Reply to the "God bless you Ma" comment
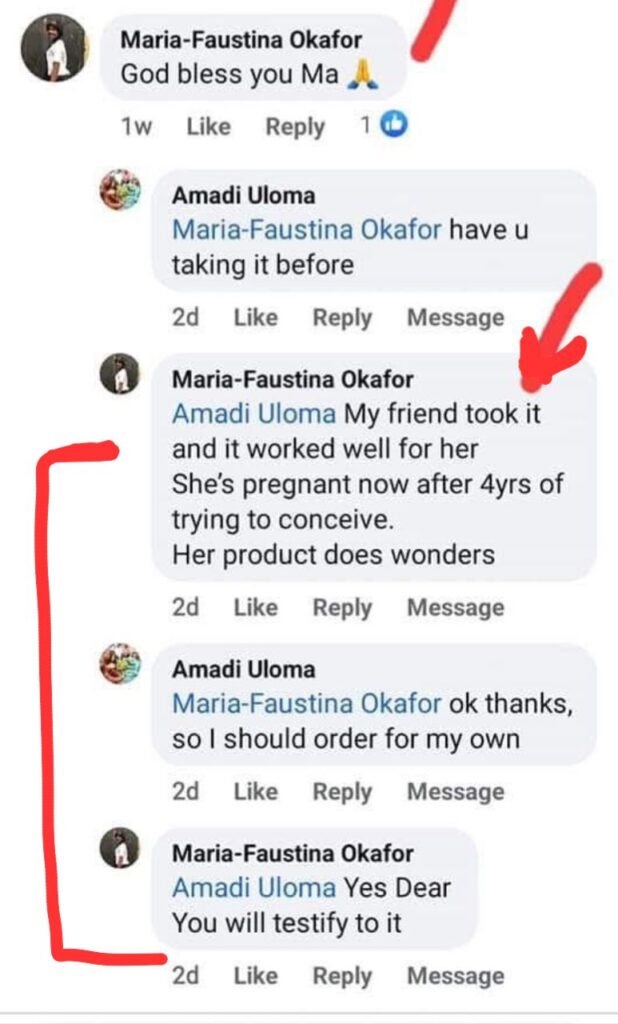 click(x=295, y=127)
